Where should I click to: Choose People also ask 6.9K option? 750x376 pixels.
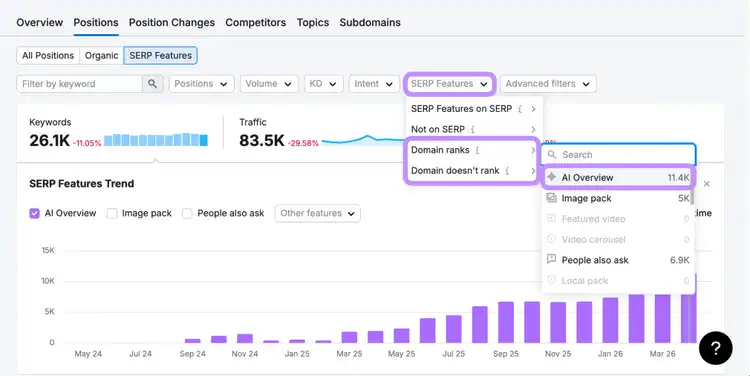point(618,260)
